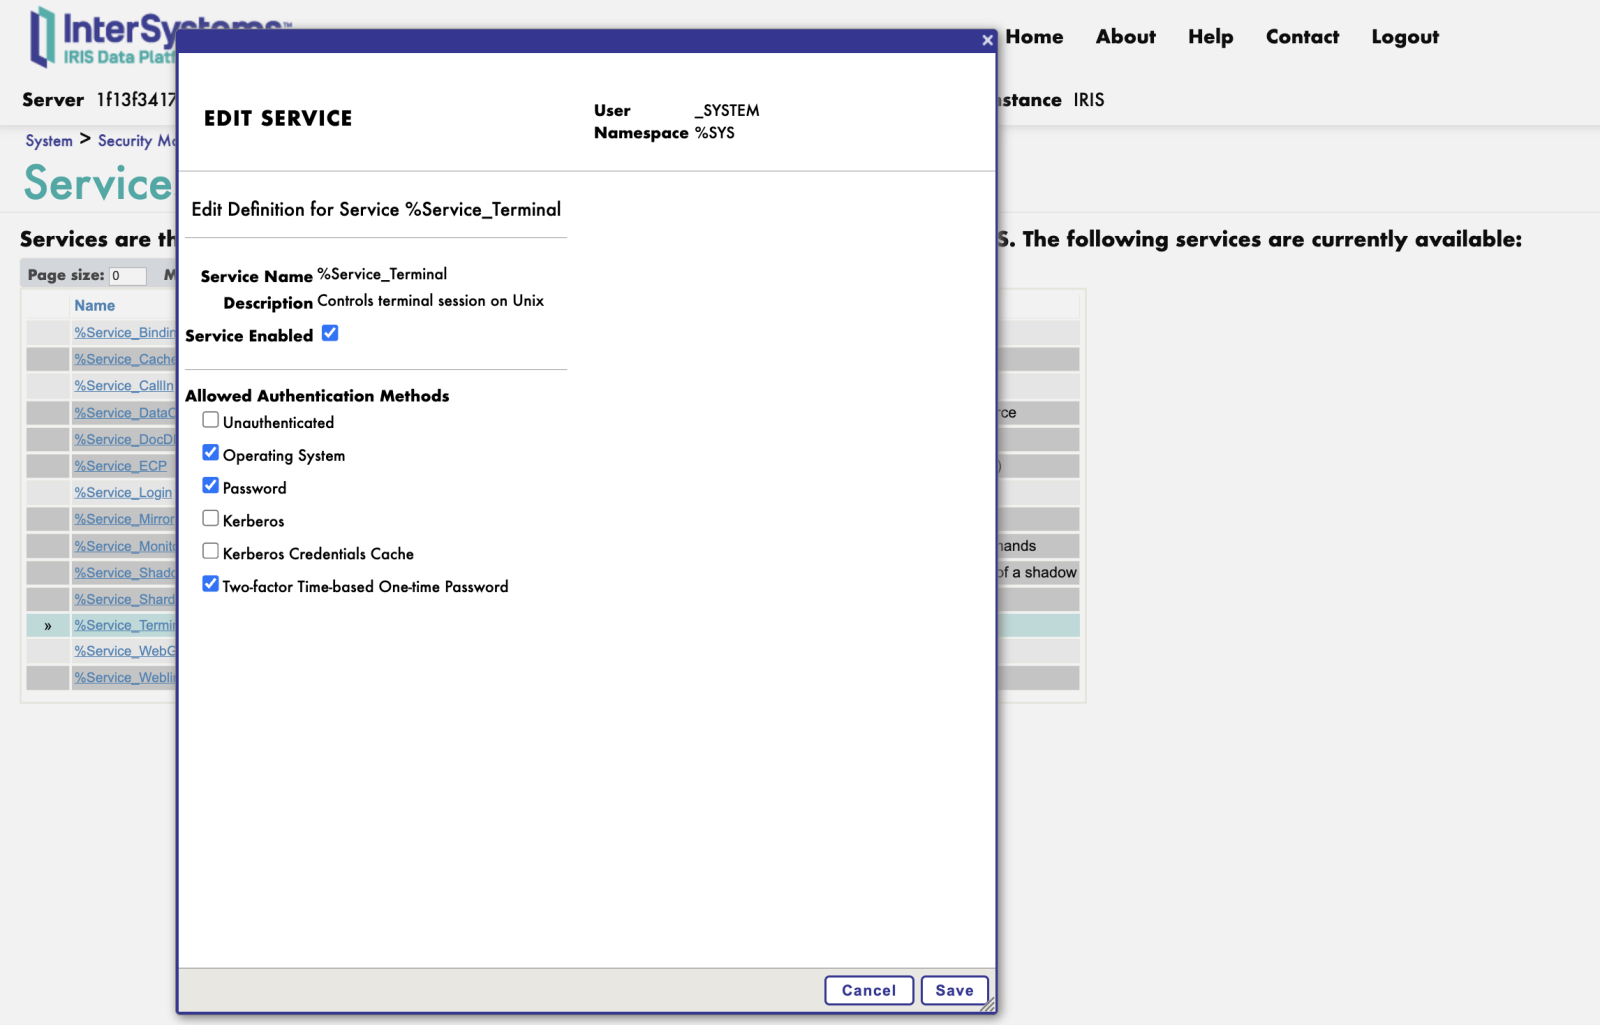Uncheck Operating System authentication
The width and height of the screenshot is (1600, 1025).
[211, 453]
